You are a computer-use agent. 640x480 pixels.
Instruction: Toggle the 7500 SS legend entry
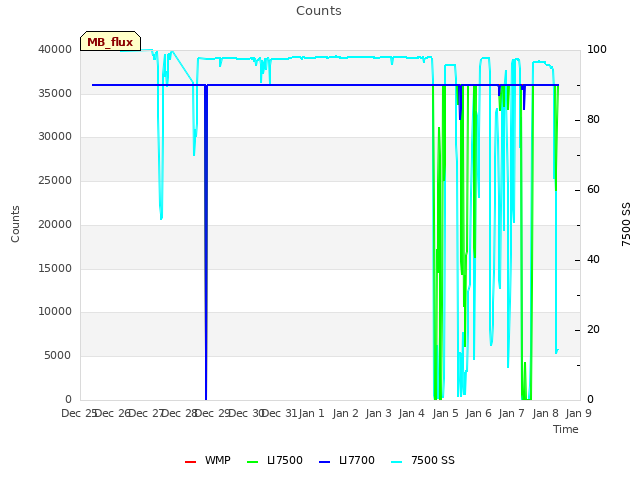422,460
